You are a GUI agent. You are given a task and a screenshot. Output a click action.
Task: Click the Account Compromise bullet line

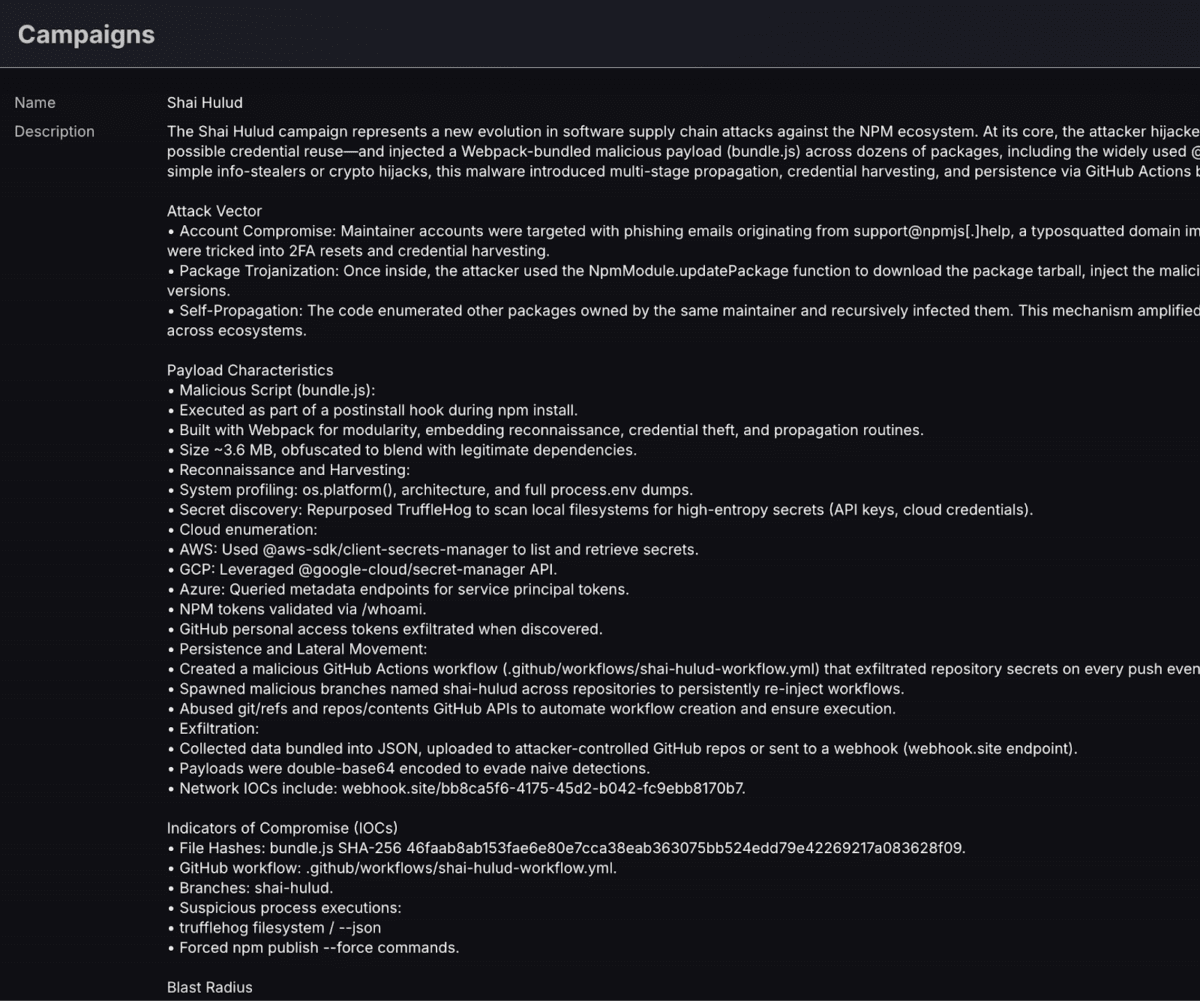click(x=500, y=231)
